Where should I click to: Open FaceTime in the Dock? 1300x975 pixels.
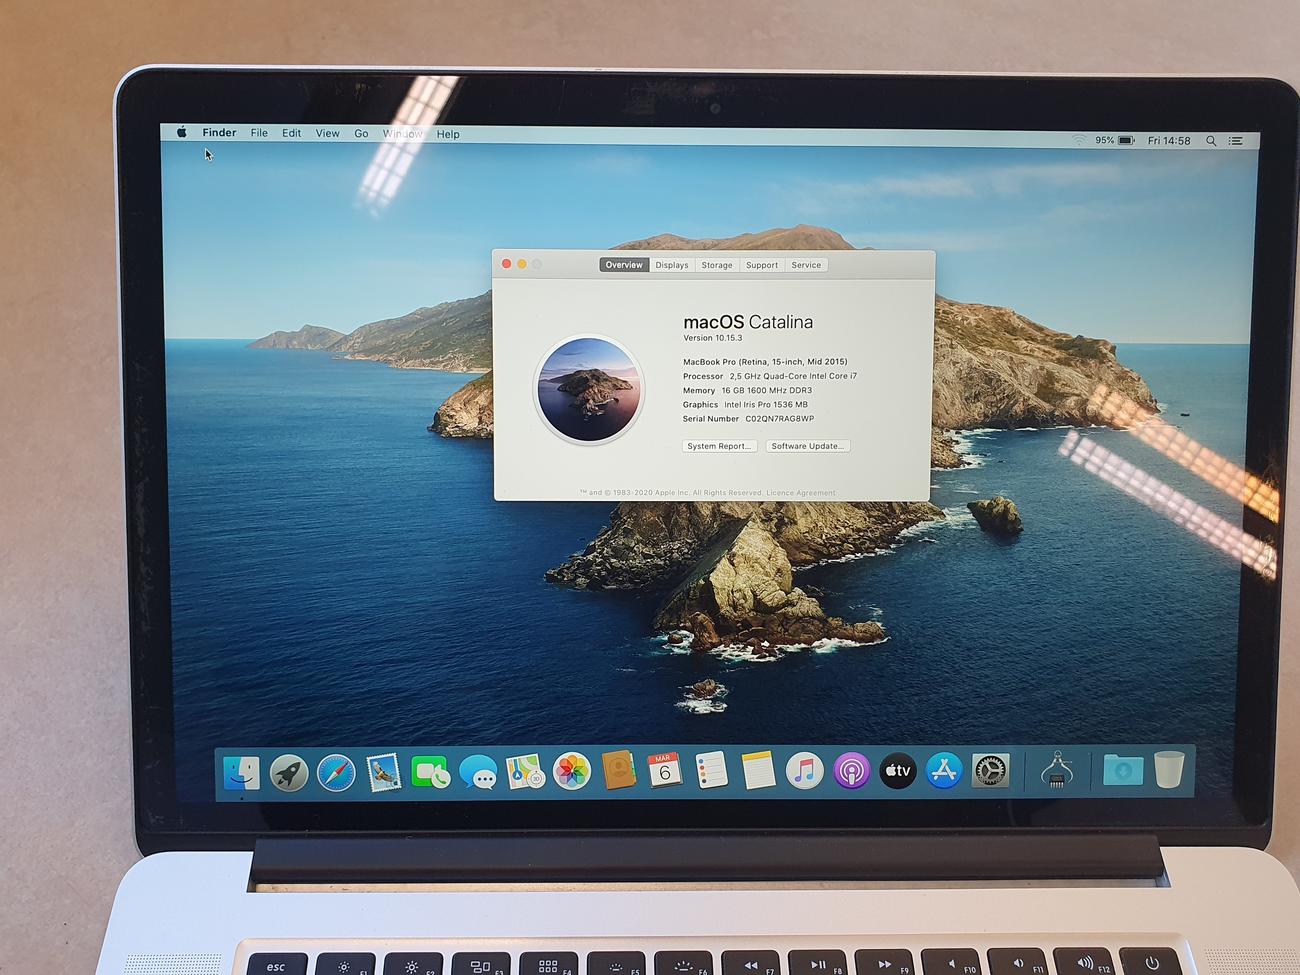coord(430,773)
